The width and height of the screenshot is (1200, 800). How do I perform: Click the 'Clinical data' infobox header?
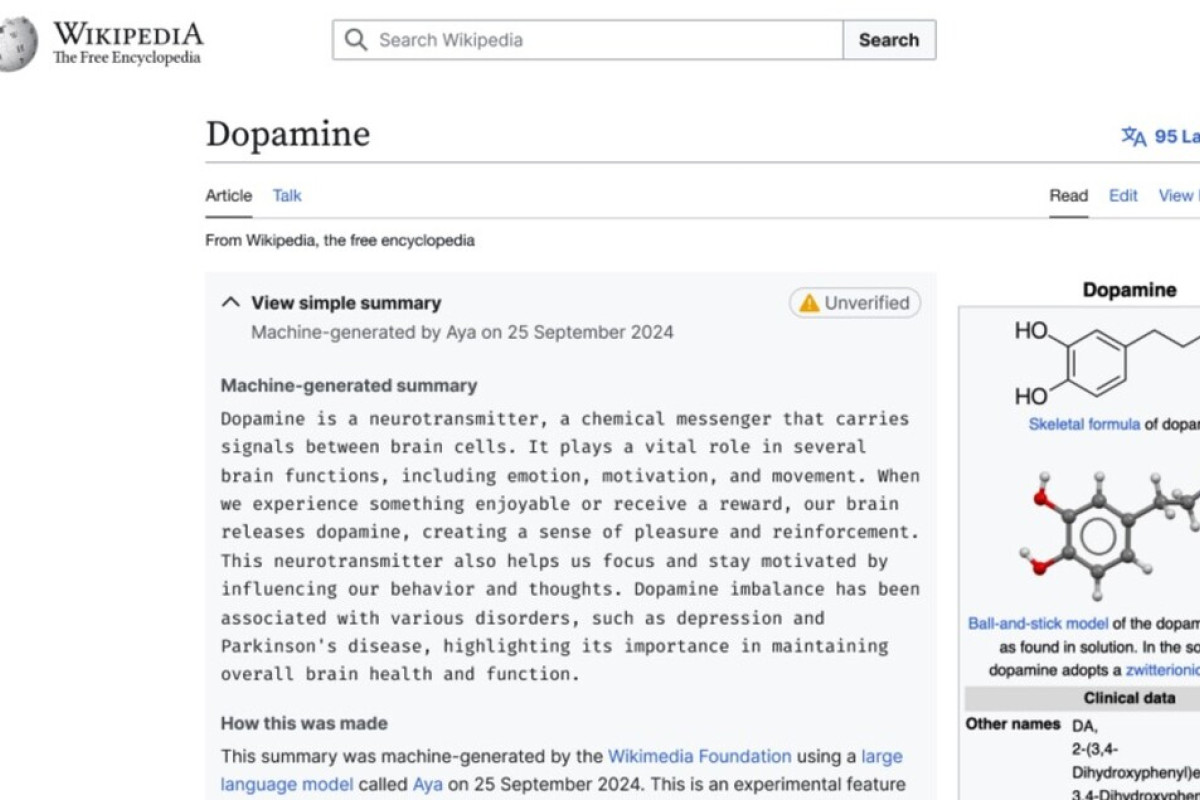pos(1129,698)
